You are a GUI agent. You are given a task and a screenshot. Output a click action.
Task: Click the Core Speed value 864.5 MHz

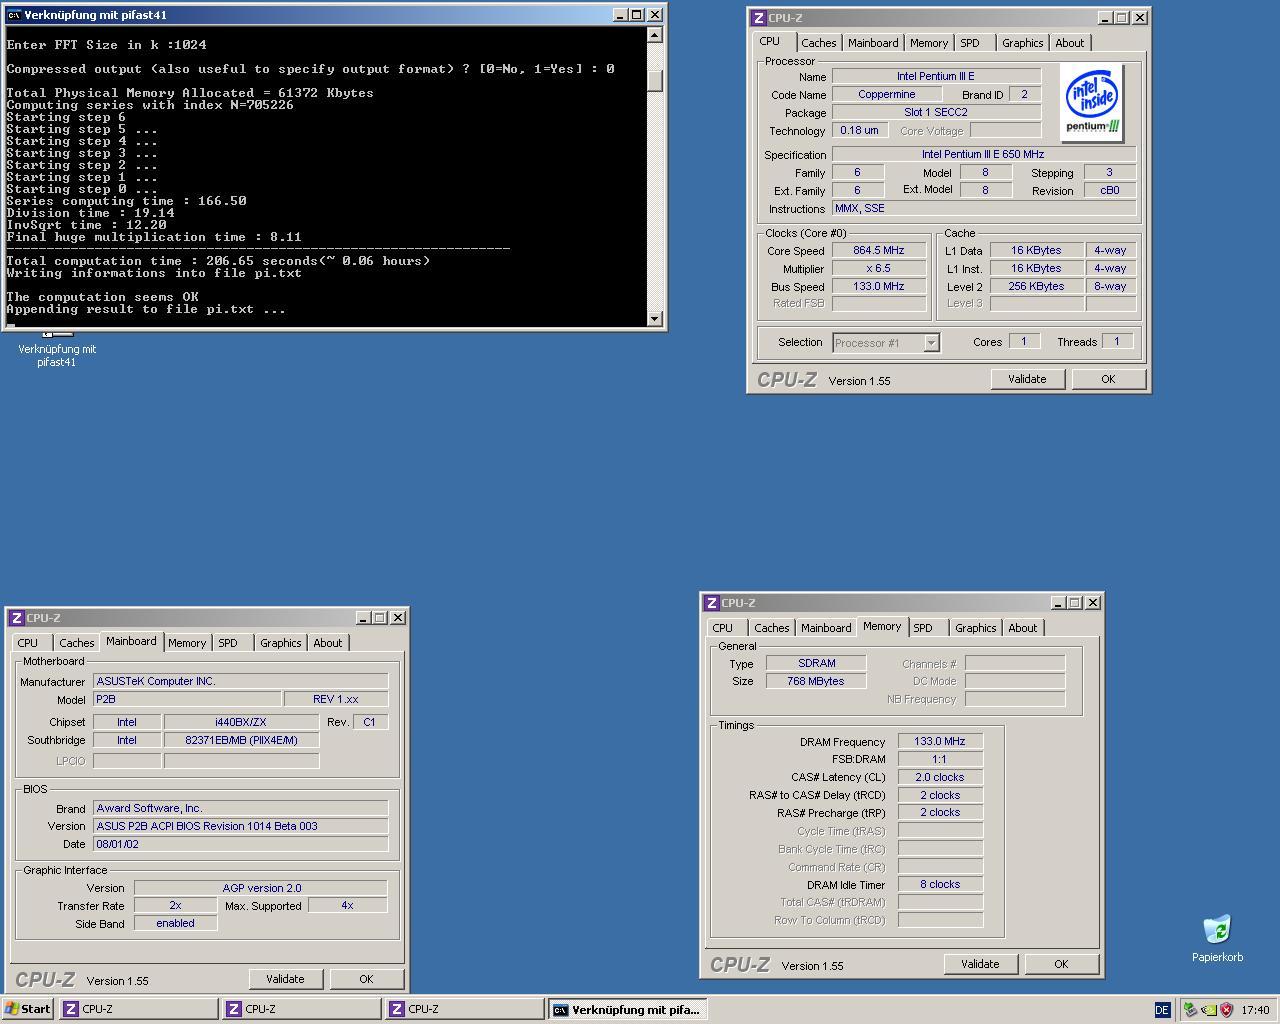tap(879, 251)
